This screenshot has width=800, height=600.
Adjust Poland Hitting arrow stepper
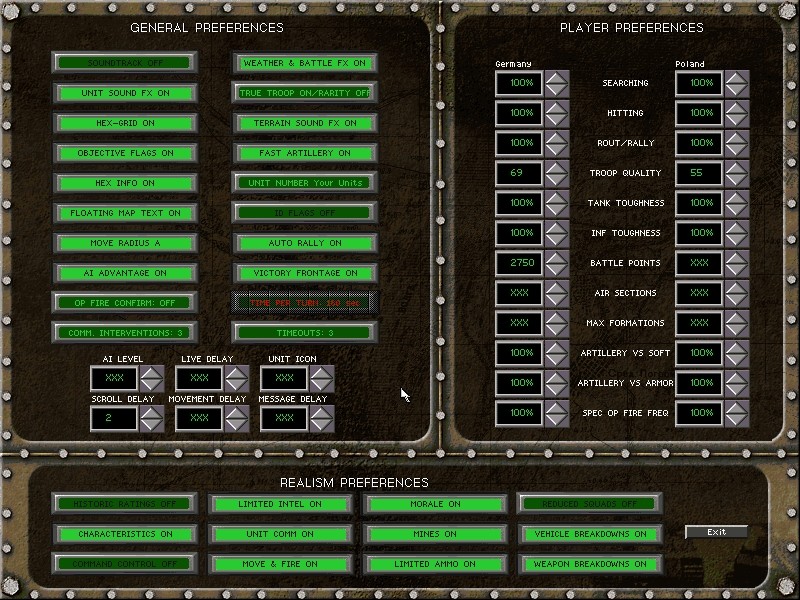point(737,113)
